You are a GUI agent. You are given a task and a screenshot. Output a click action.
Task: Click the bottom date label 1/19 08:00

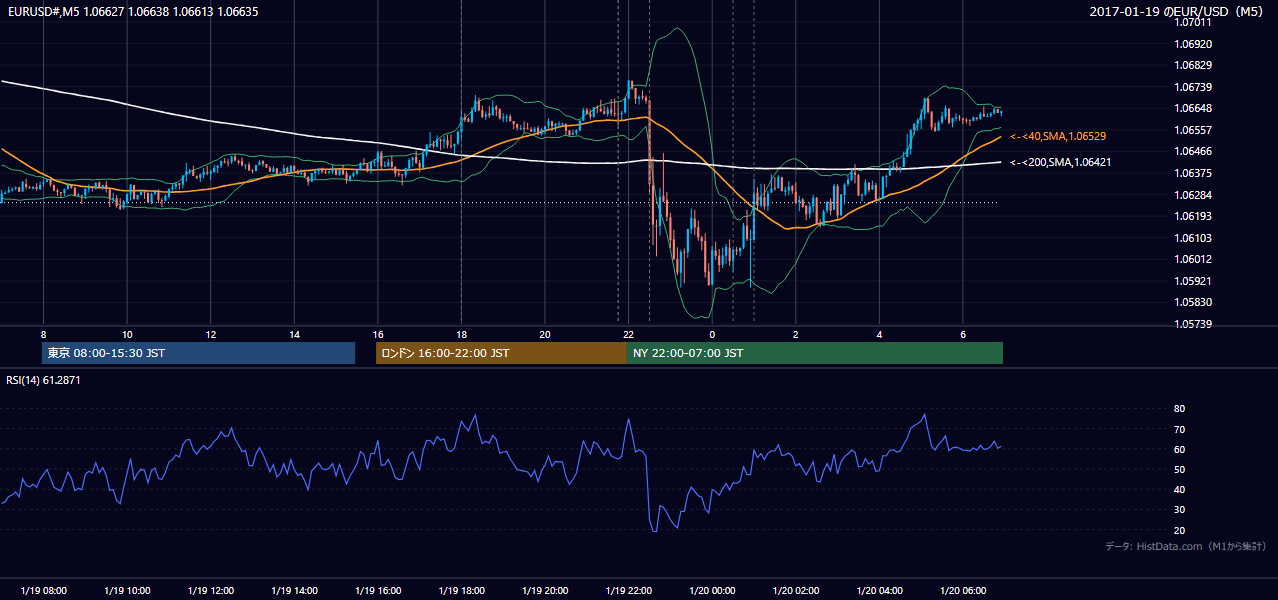click(x=43, y=590)
